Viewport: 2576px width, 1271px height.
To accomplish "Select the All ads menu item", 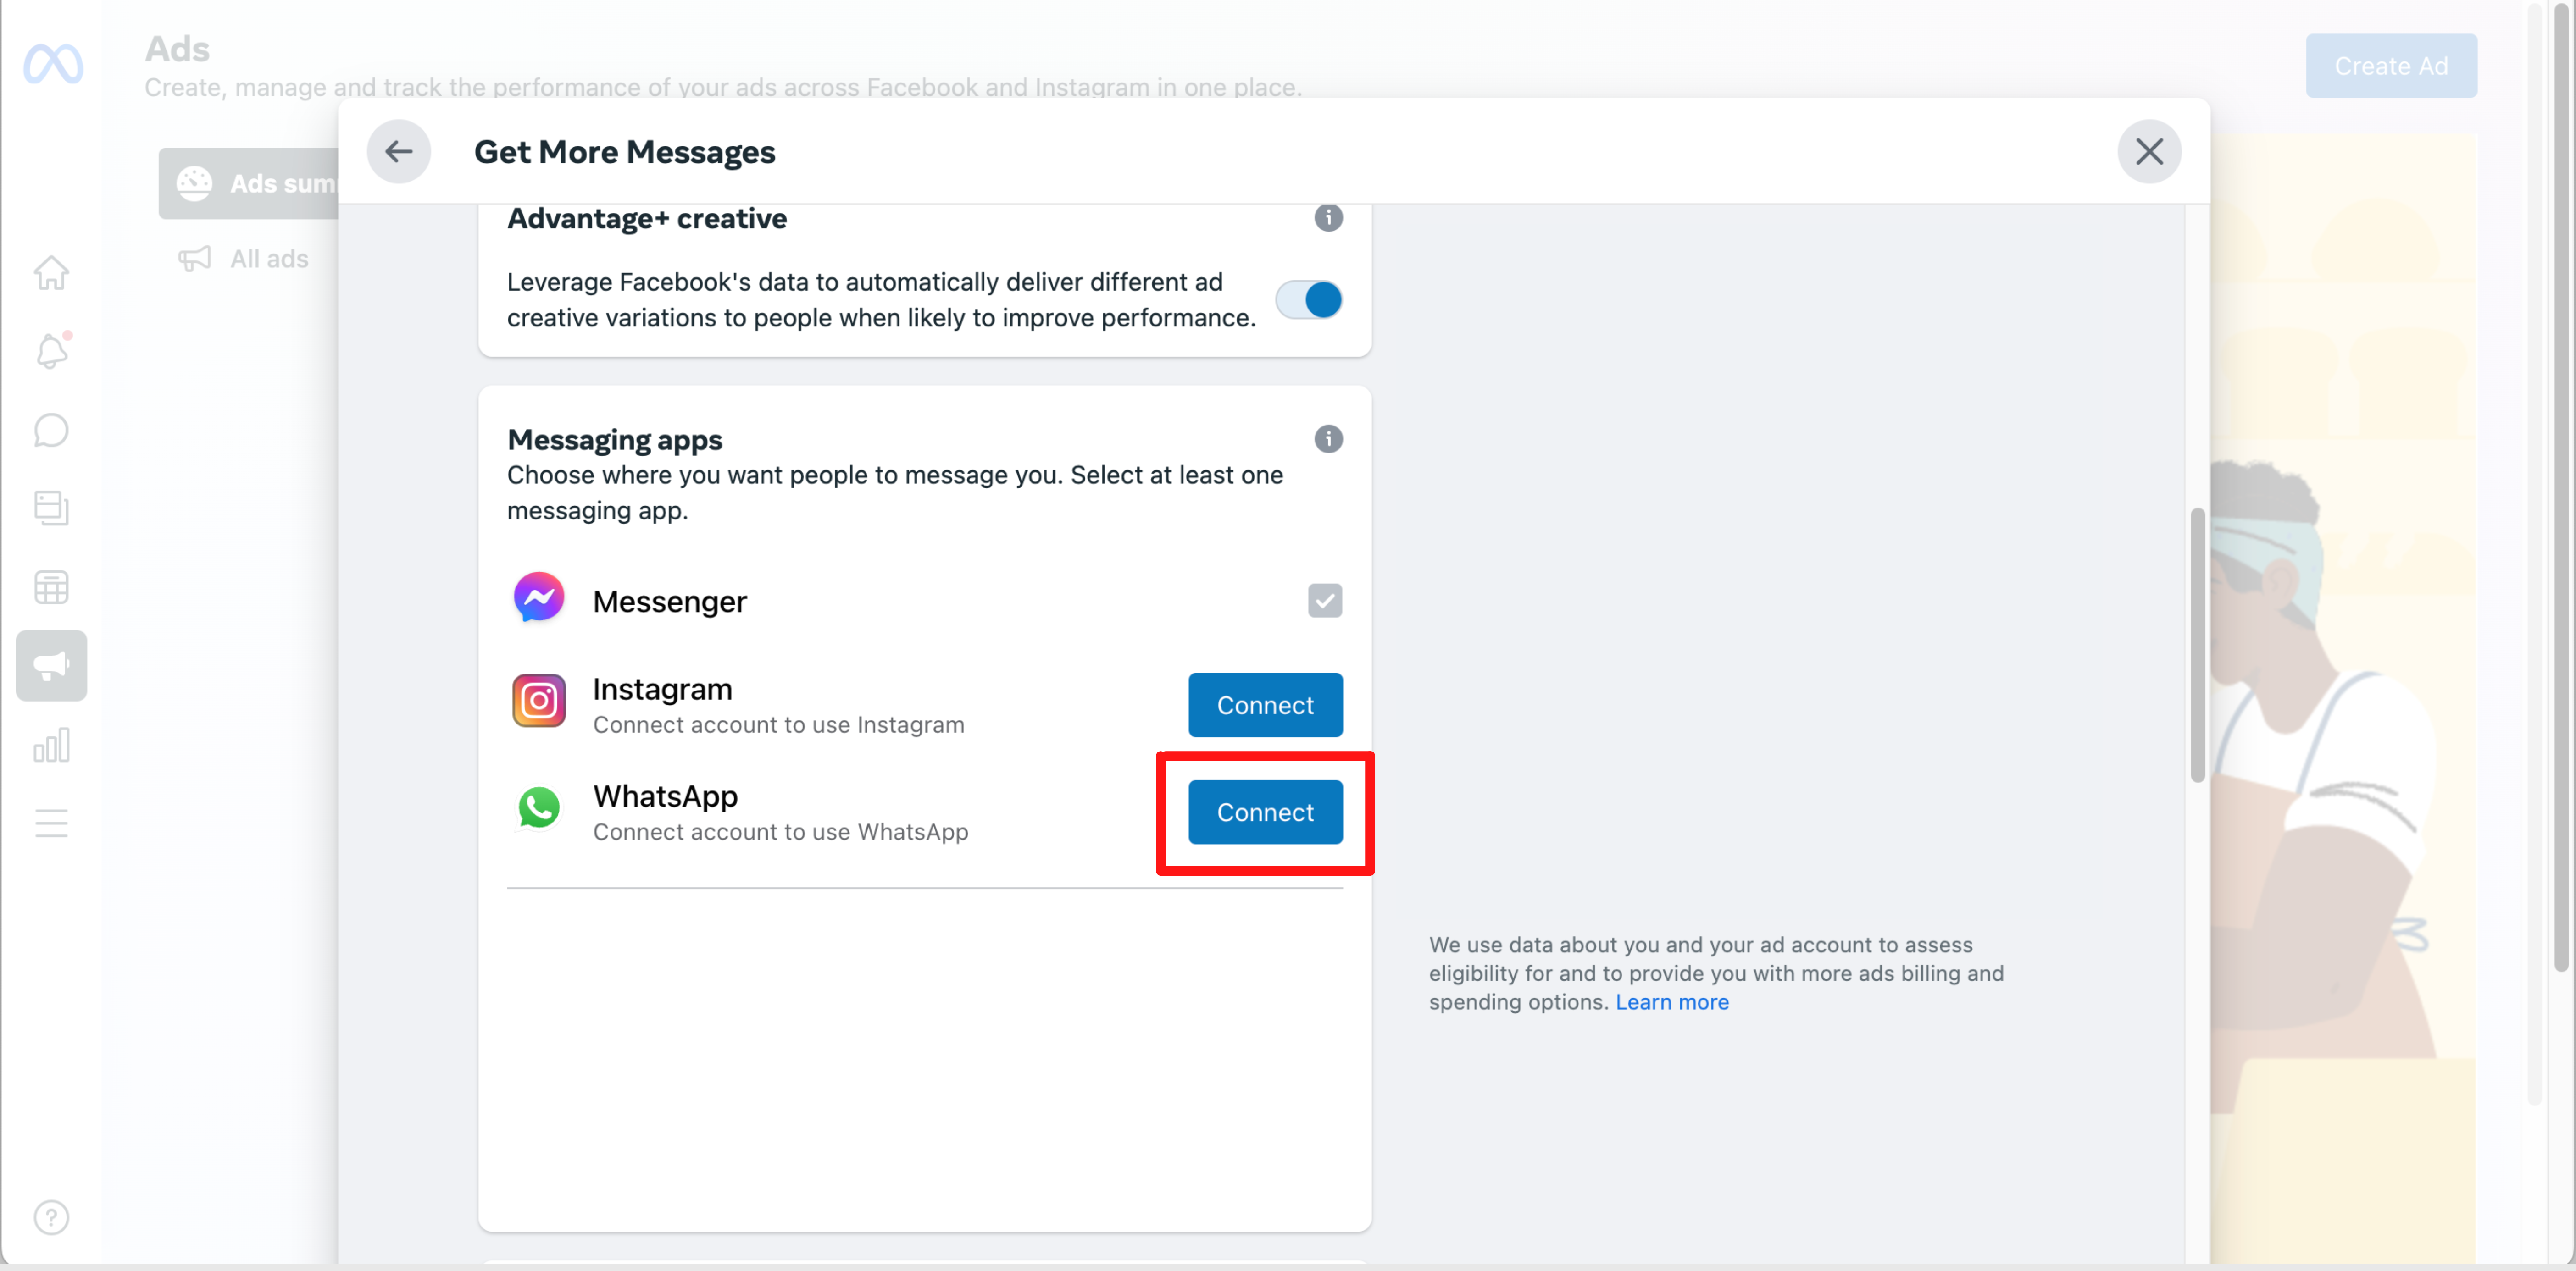I will tap(243, 259).
